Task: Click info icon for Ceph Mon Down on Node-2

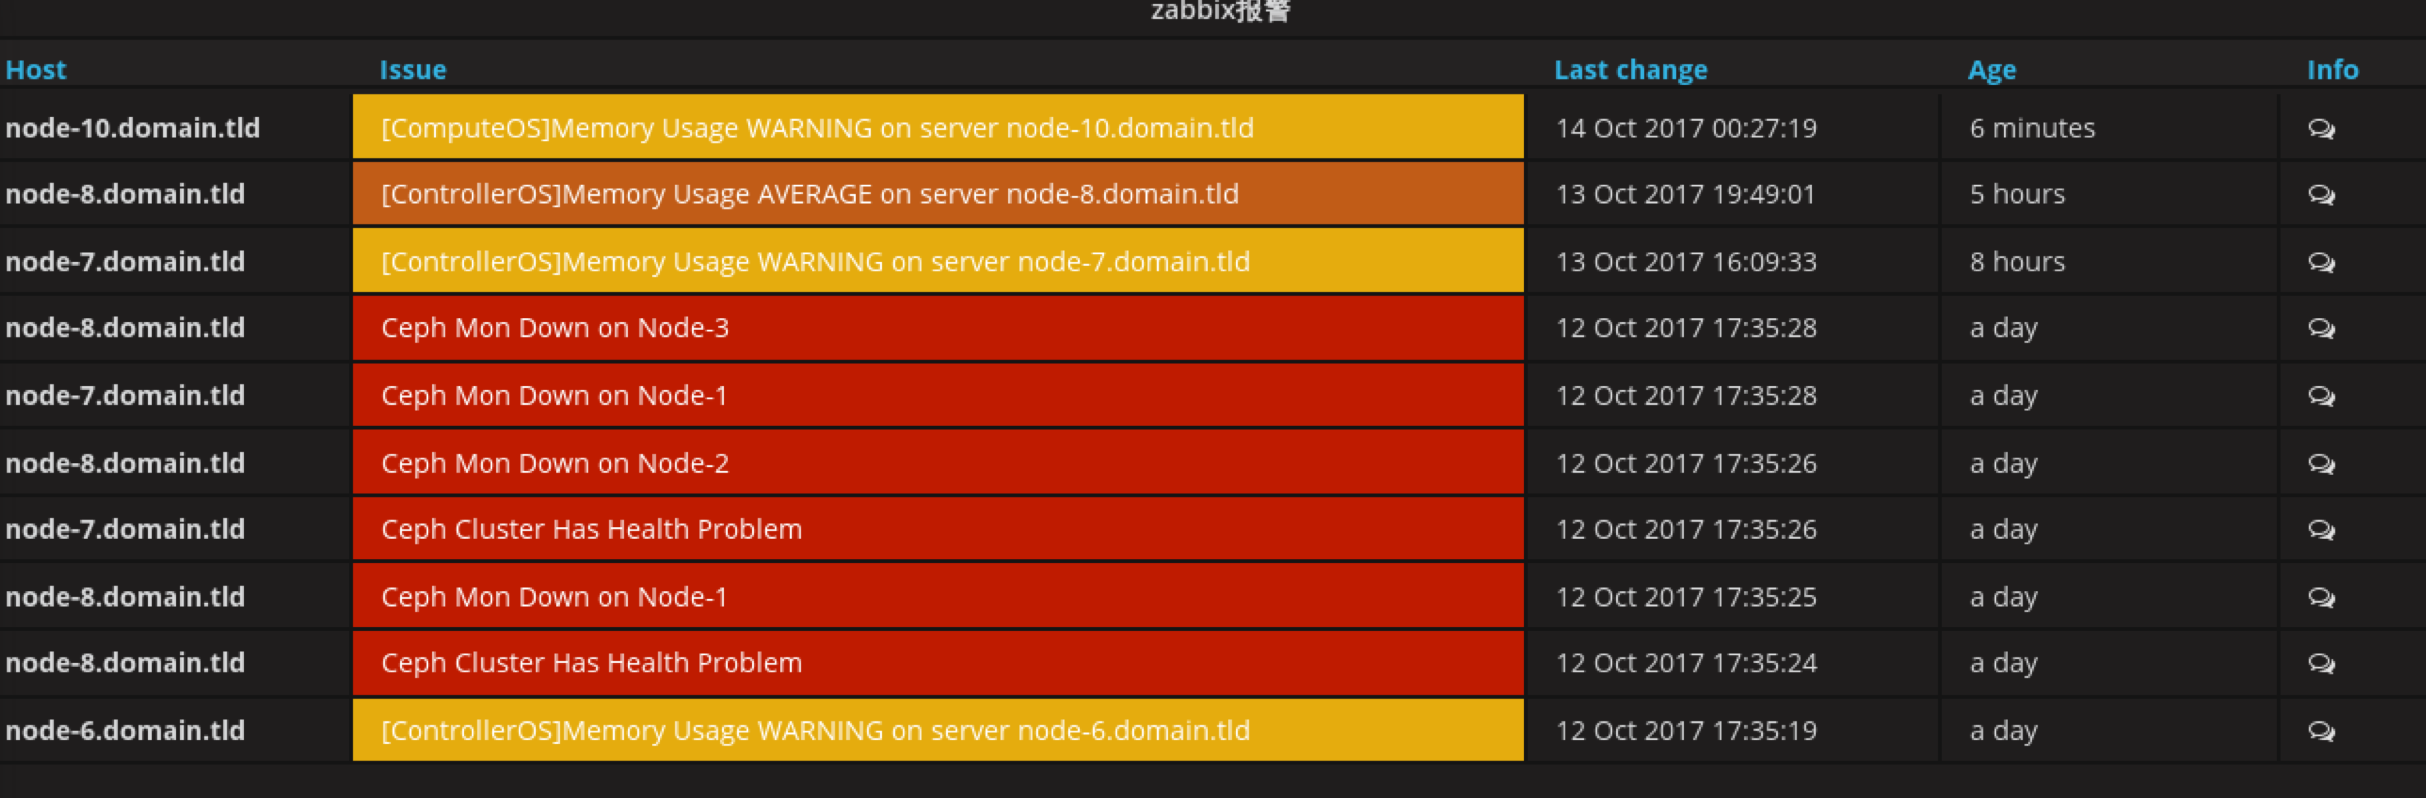Action: [2321, 465]
